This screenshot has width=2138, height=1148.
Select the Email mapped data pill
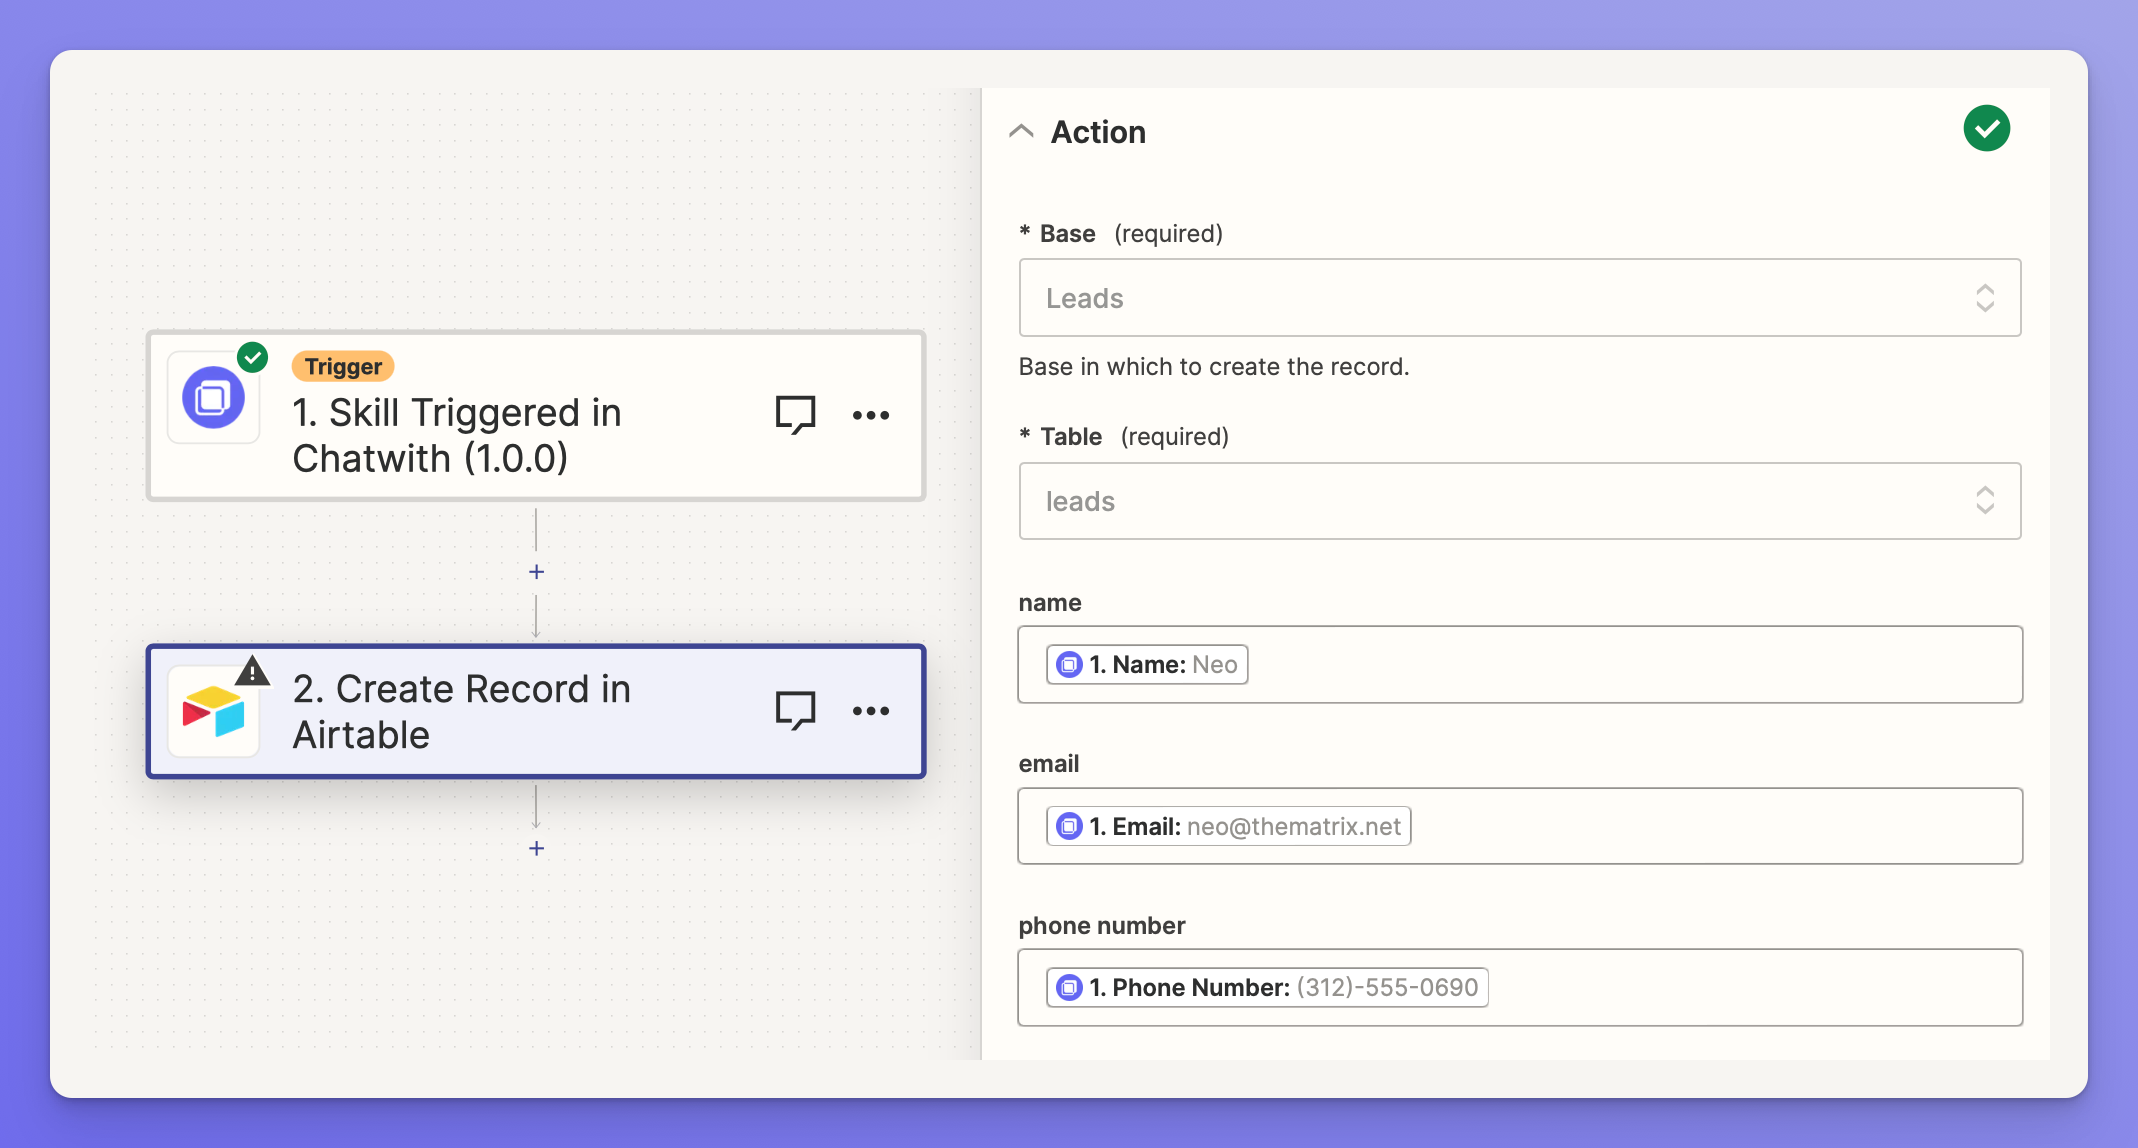pos(1228,827)
